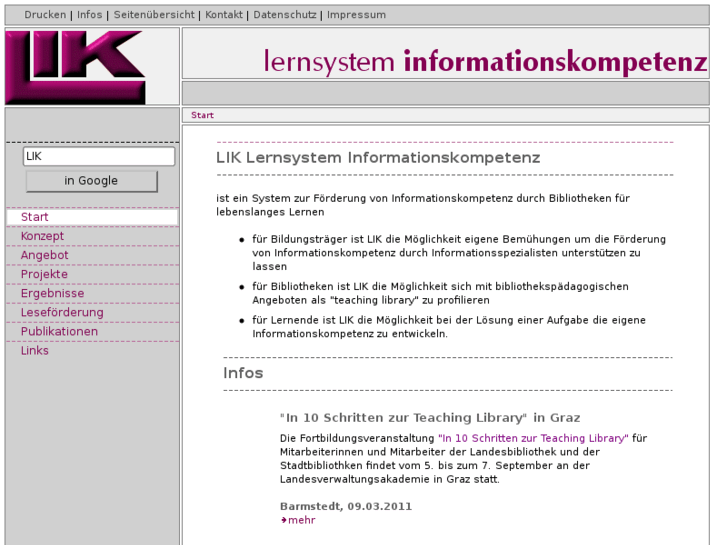Click the Start breadcrumb link

202,115
